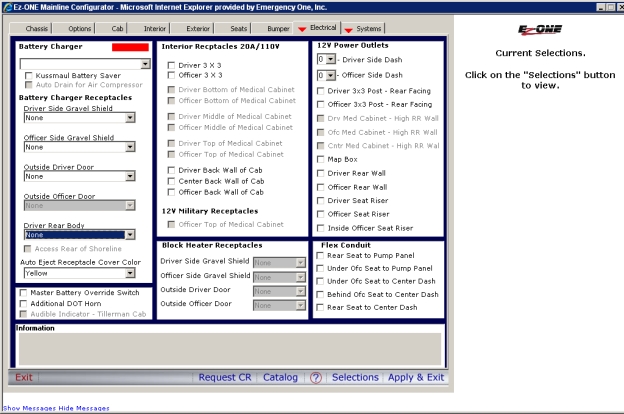Click Apply & Exit

pyautogui.click(x=416, y=377)
